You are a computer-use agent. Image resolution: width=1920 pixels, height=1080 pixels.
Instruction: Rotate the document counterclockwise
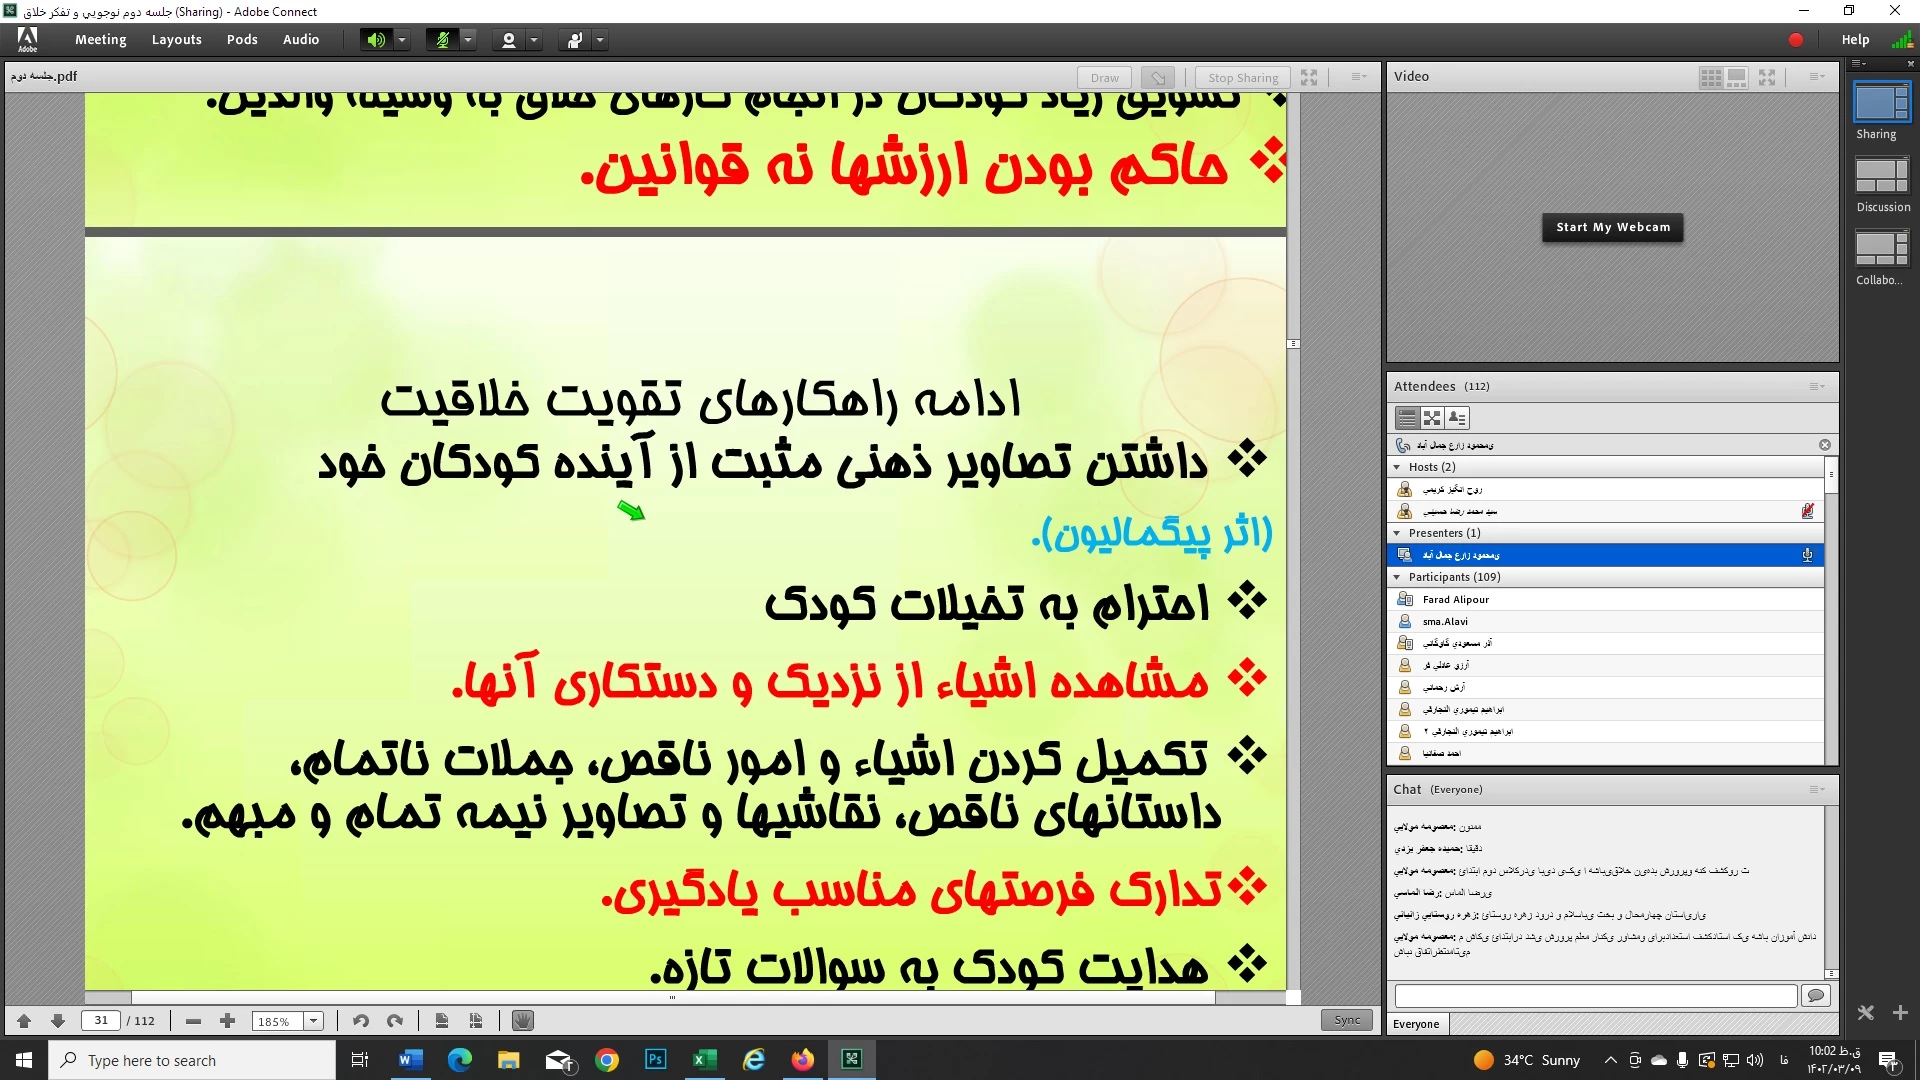361,1021
